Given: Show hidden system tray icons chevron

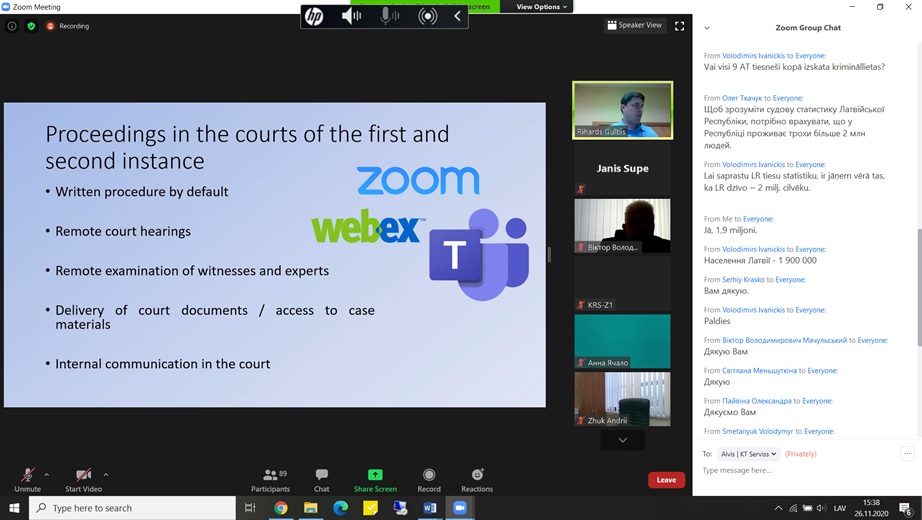Looking at the screenshot, I should click(x=778, y=508).
